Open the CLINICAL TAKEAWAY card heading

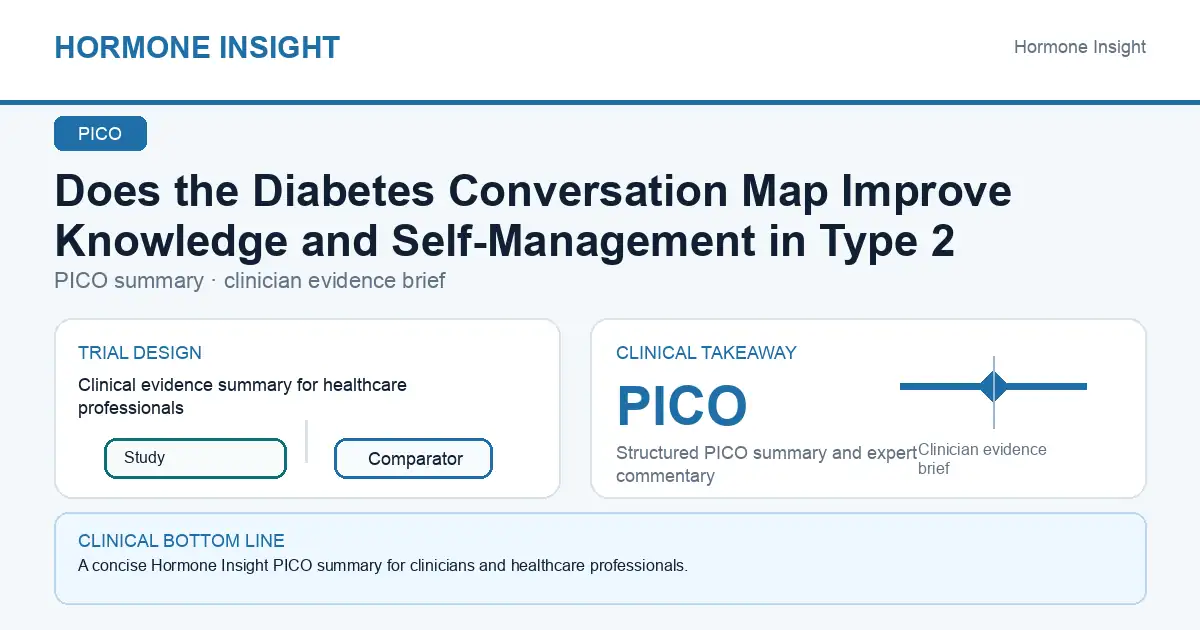pos(706,353)
